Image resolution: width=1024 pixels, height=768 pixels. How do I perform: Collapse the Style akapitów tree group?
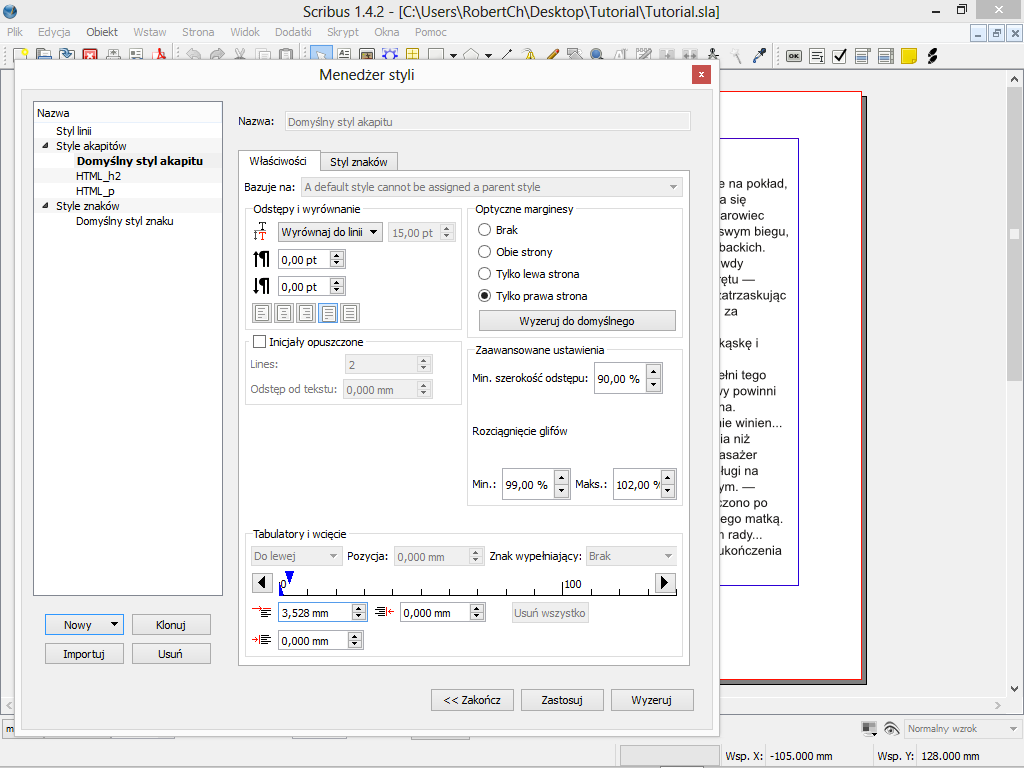point(45,146)
